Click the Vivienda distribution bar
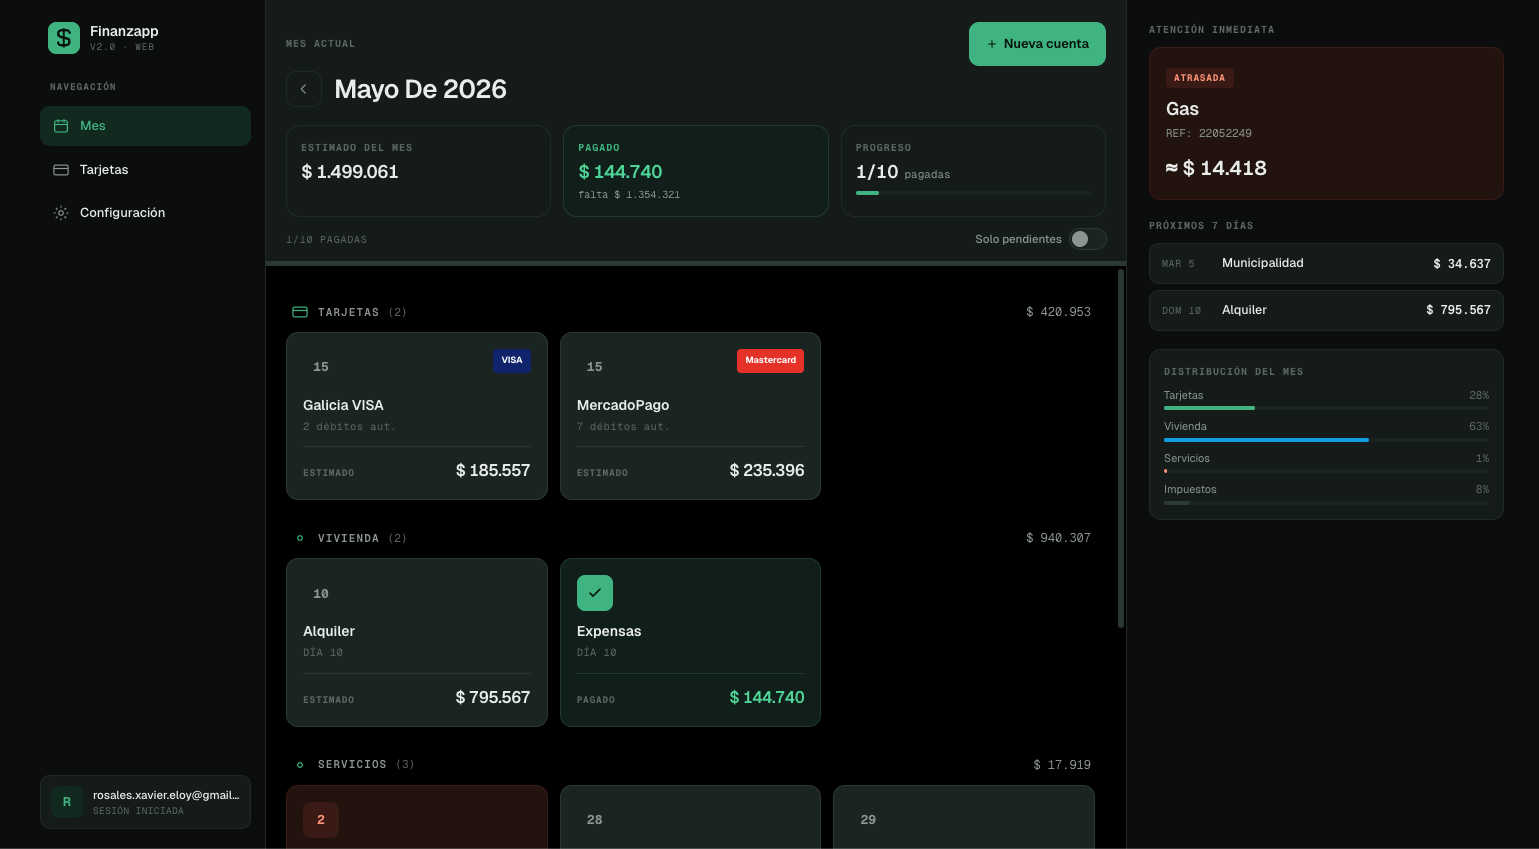 point(1326,440)
